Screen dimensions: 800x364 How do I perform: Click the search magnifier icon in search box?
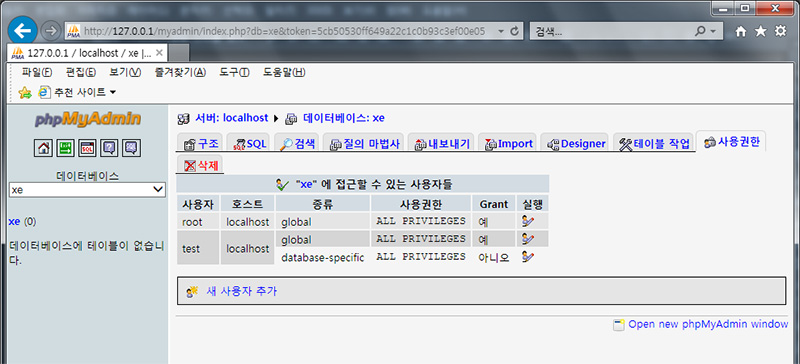[x=701, y=31]
